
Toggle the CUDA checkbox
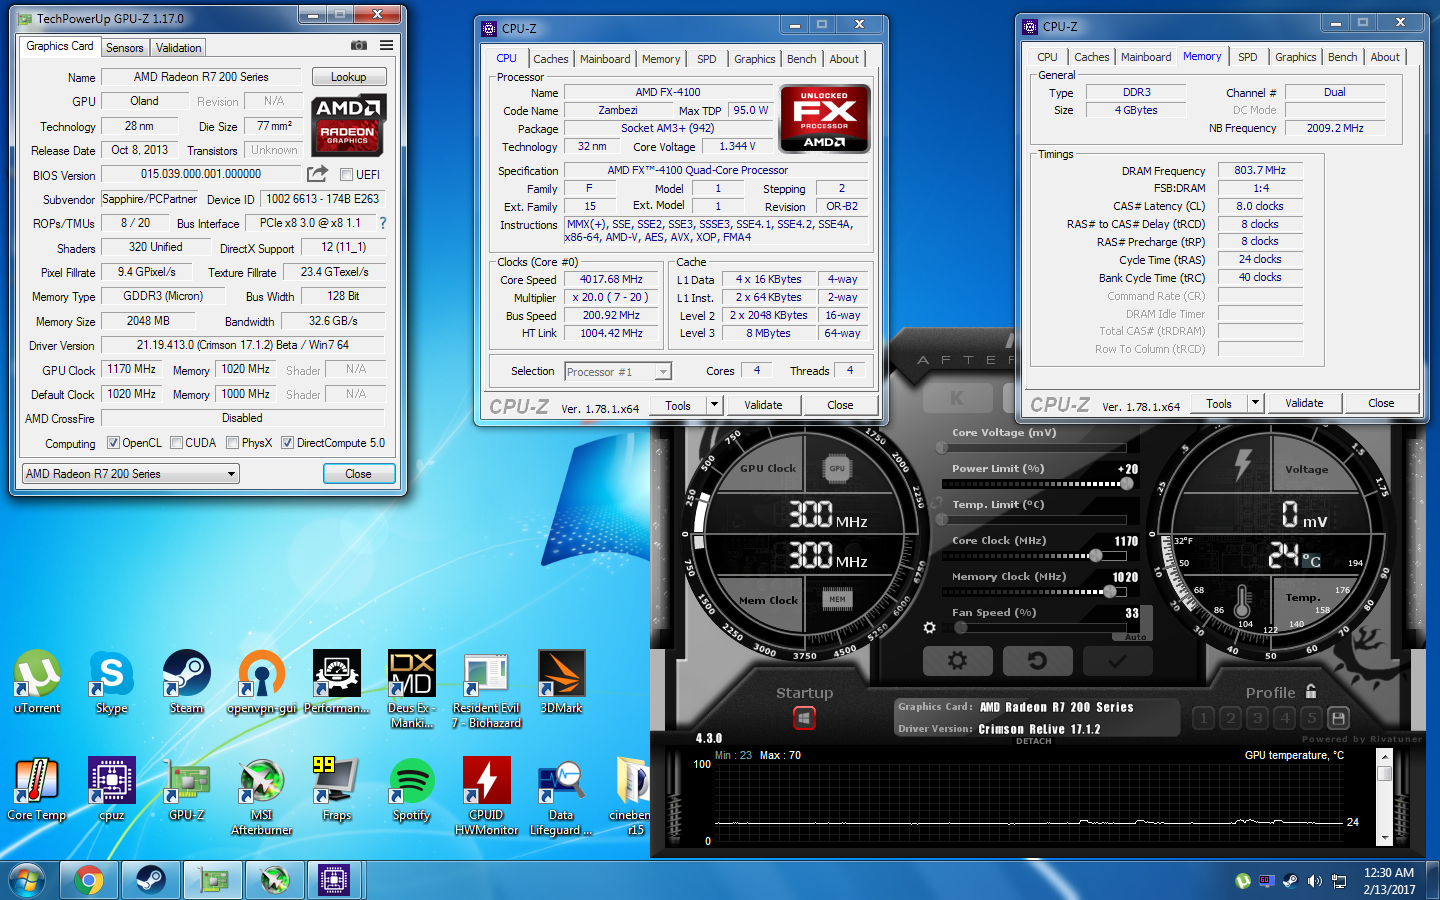(176, 443)
